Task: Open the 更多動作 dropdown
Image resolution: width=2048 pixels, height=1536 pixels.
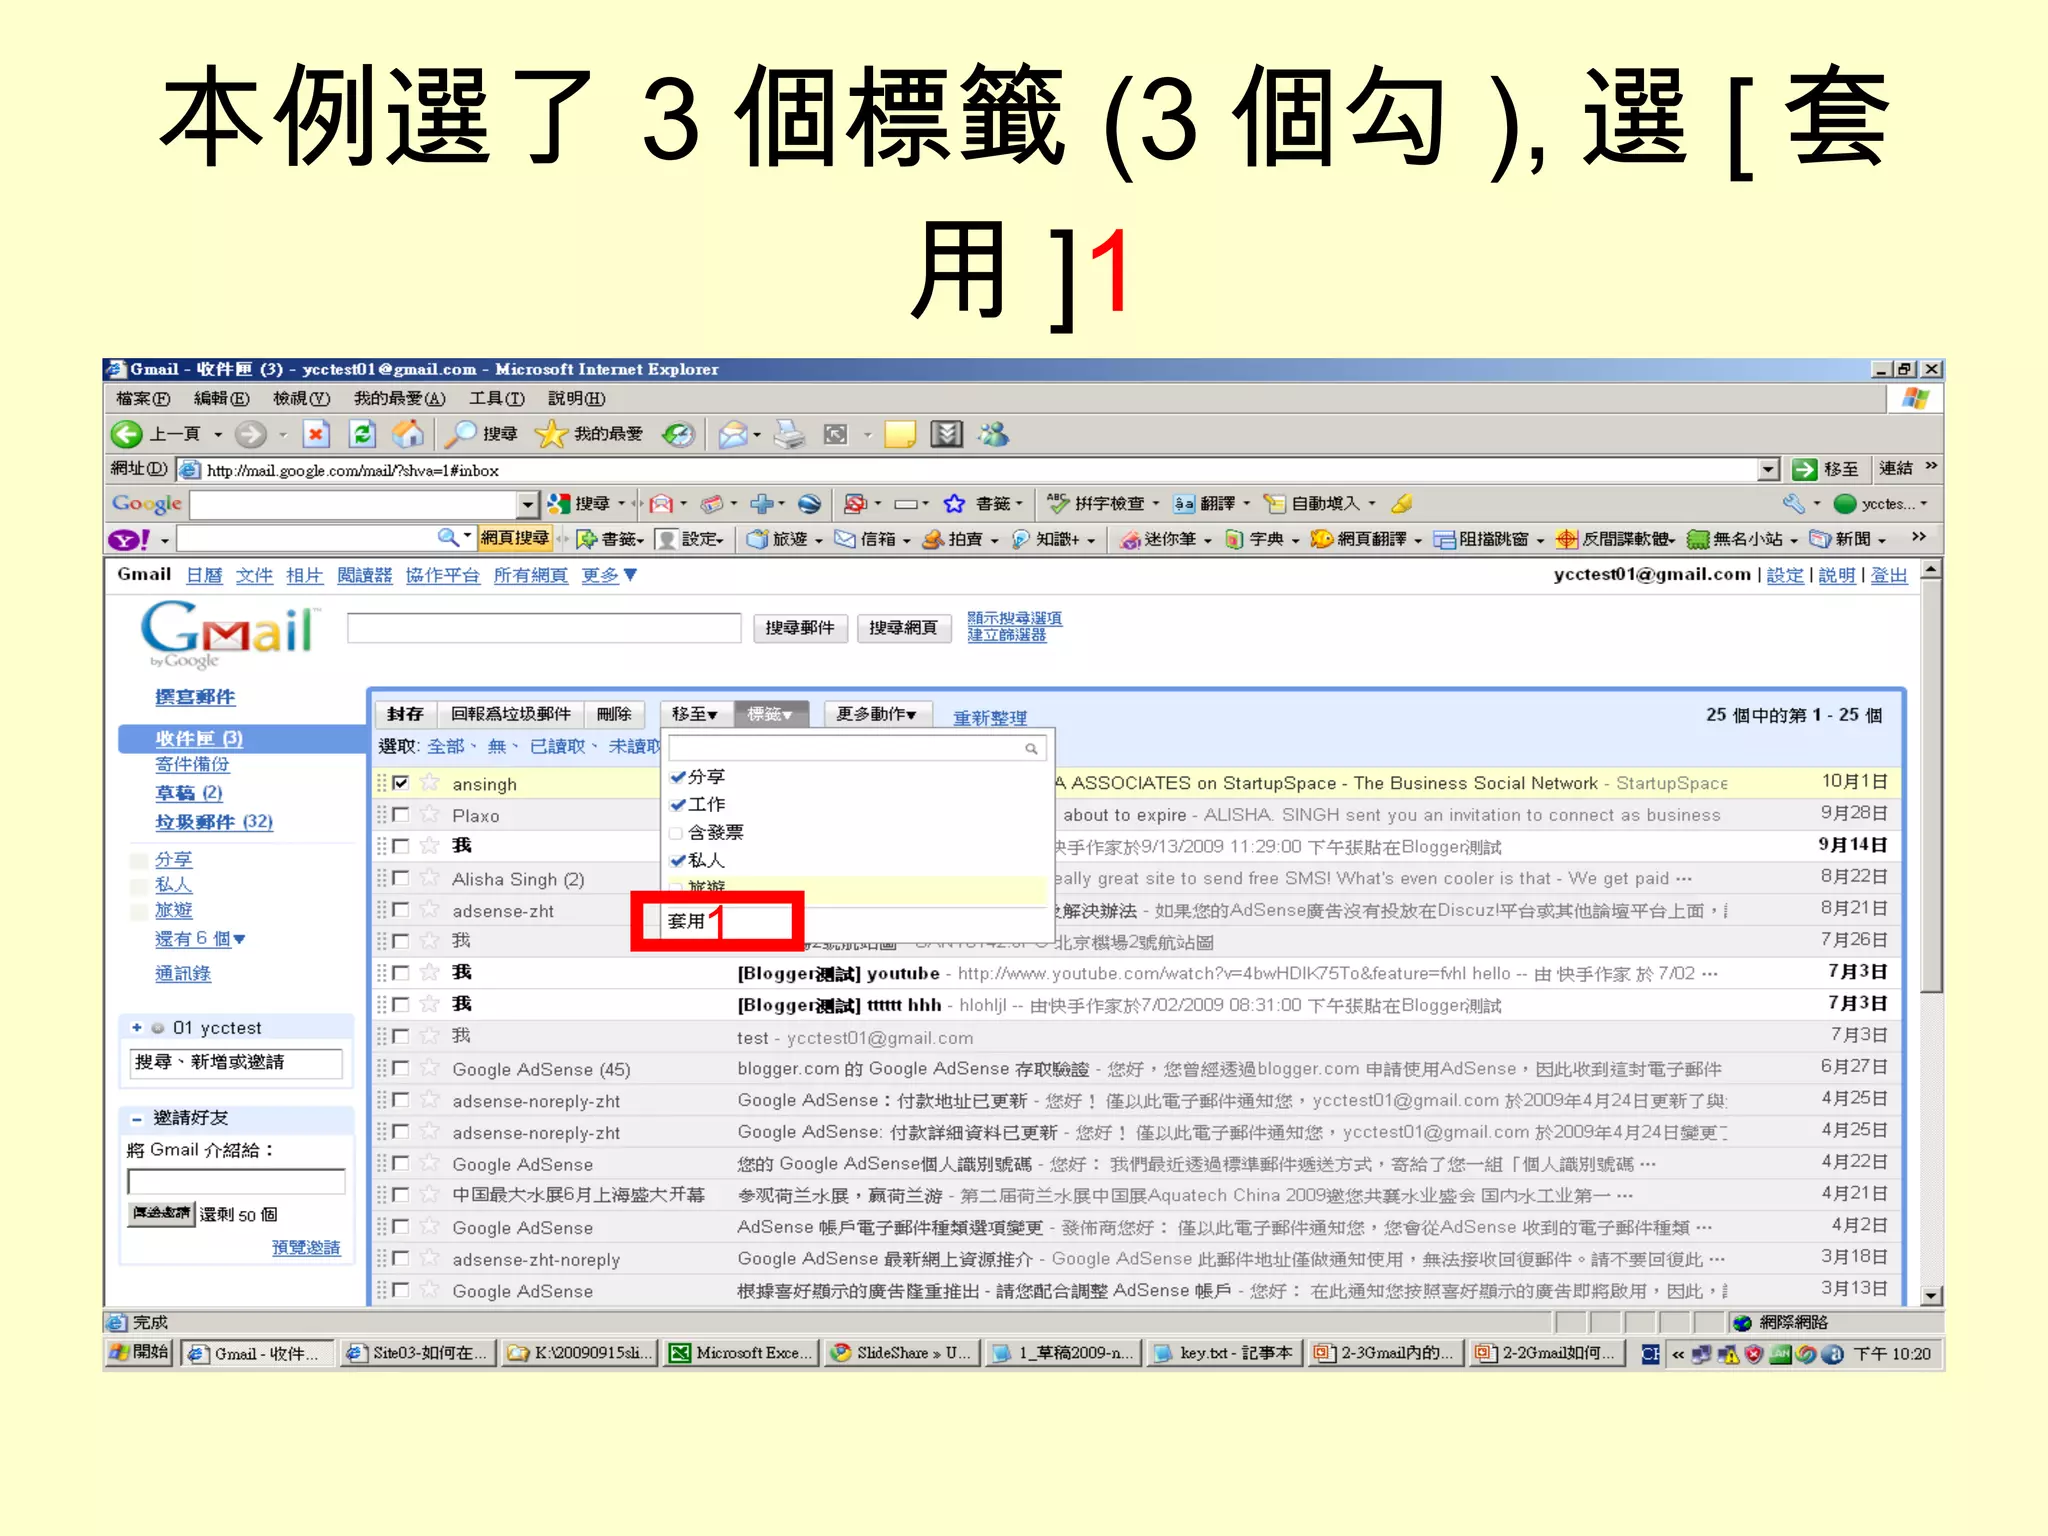Action: 877,714
